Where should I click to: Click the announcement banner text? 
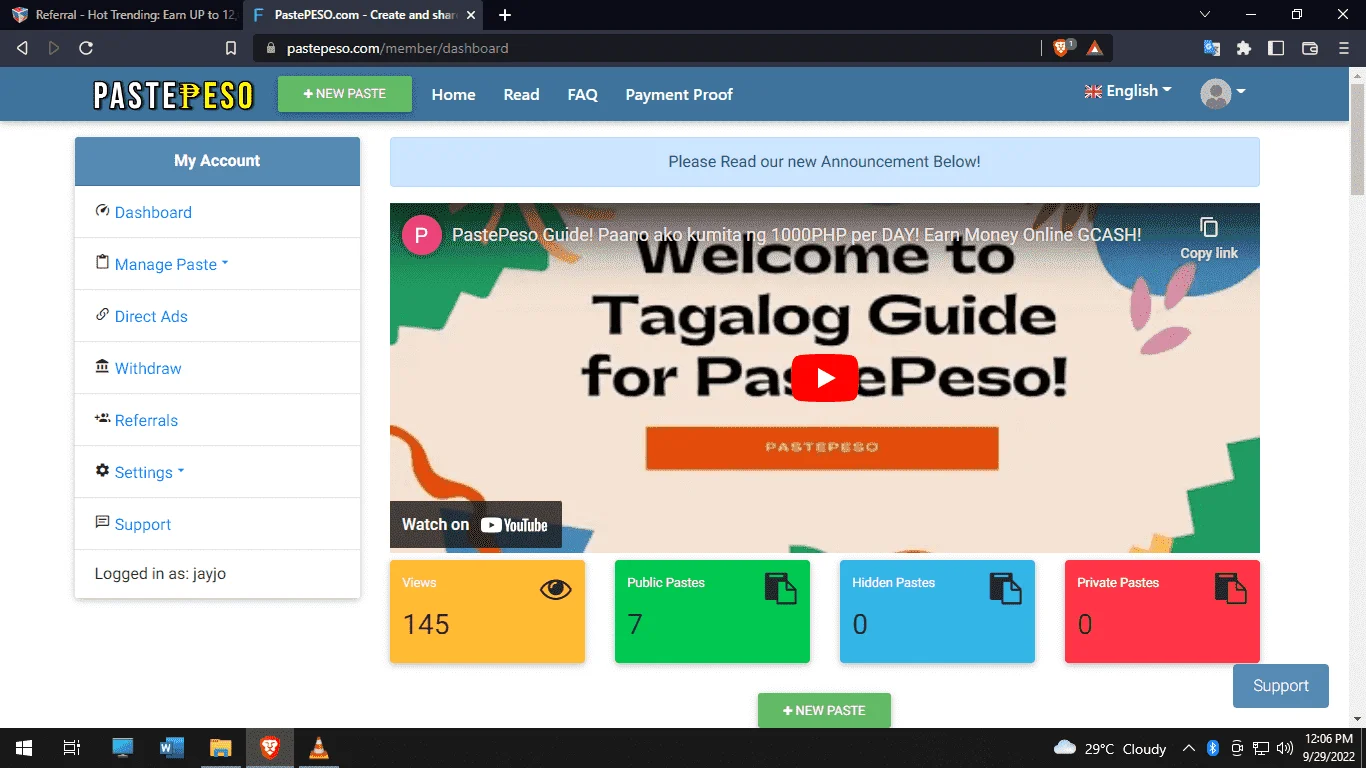click(x=824, y=162)
